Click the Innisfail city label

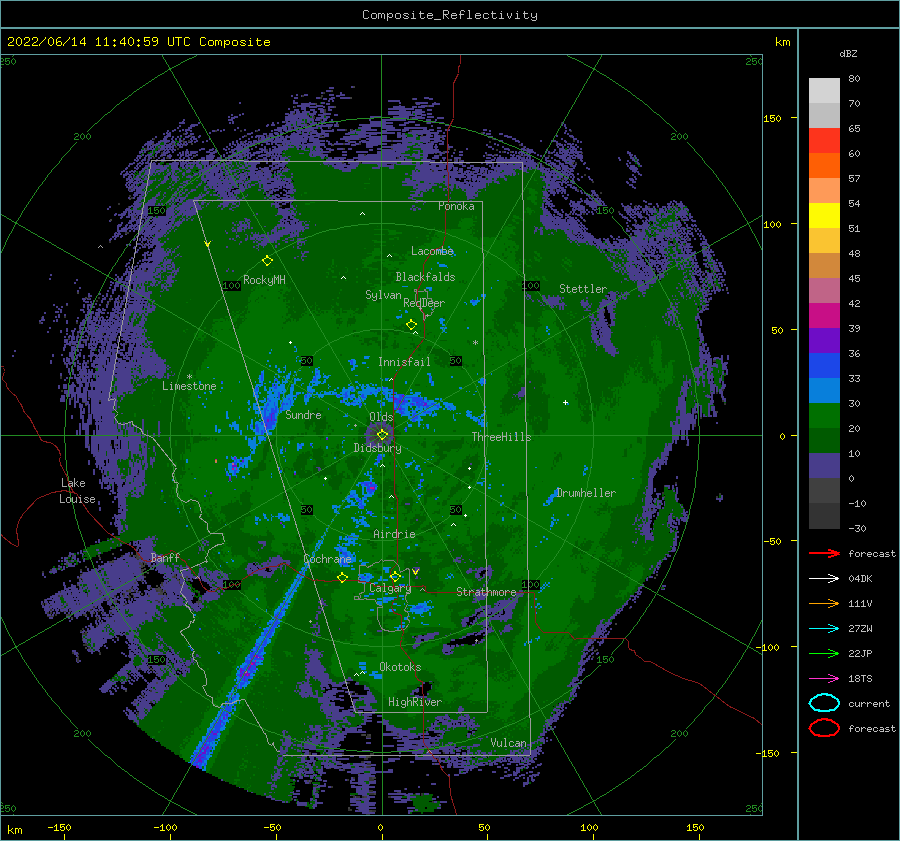(404, 362)
